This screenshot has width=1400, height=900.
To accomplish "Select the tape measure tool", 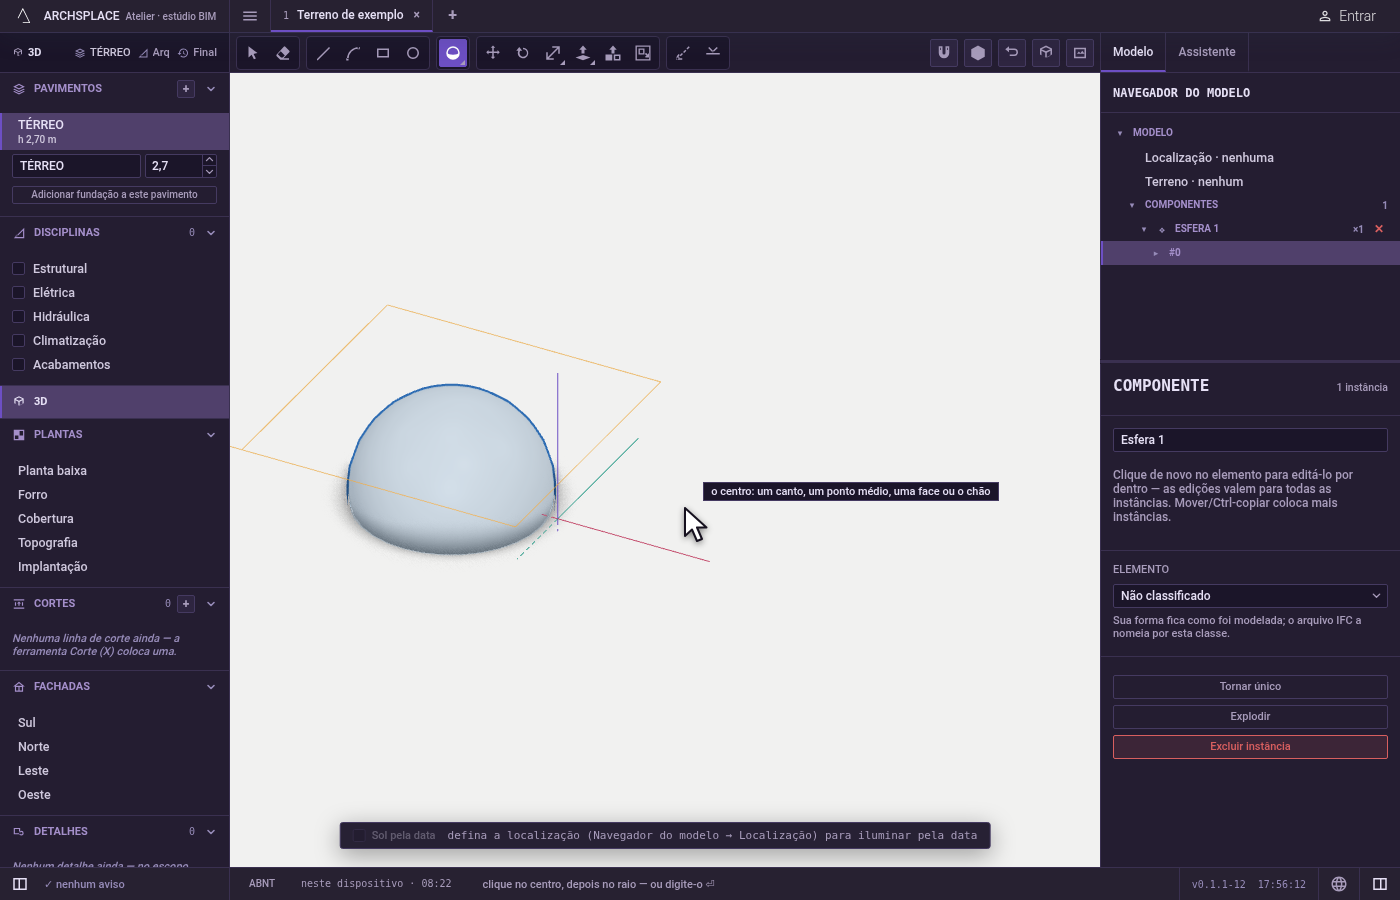I will pyautogui.click(x=683, y=53).
